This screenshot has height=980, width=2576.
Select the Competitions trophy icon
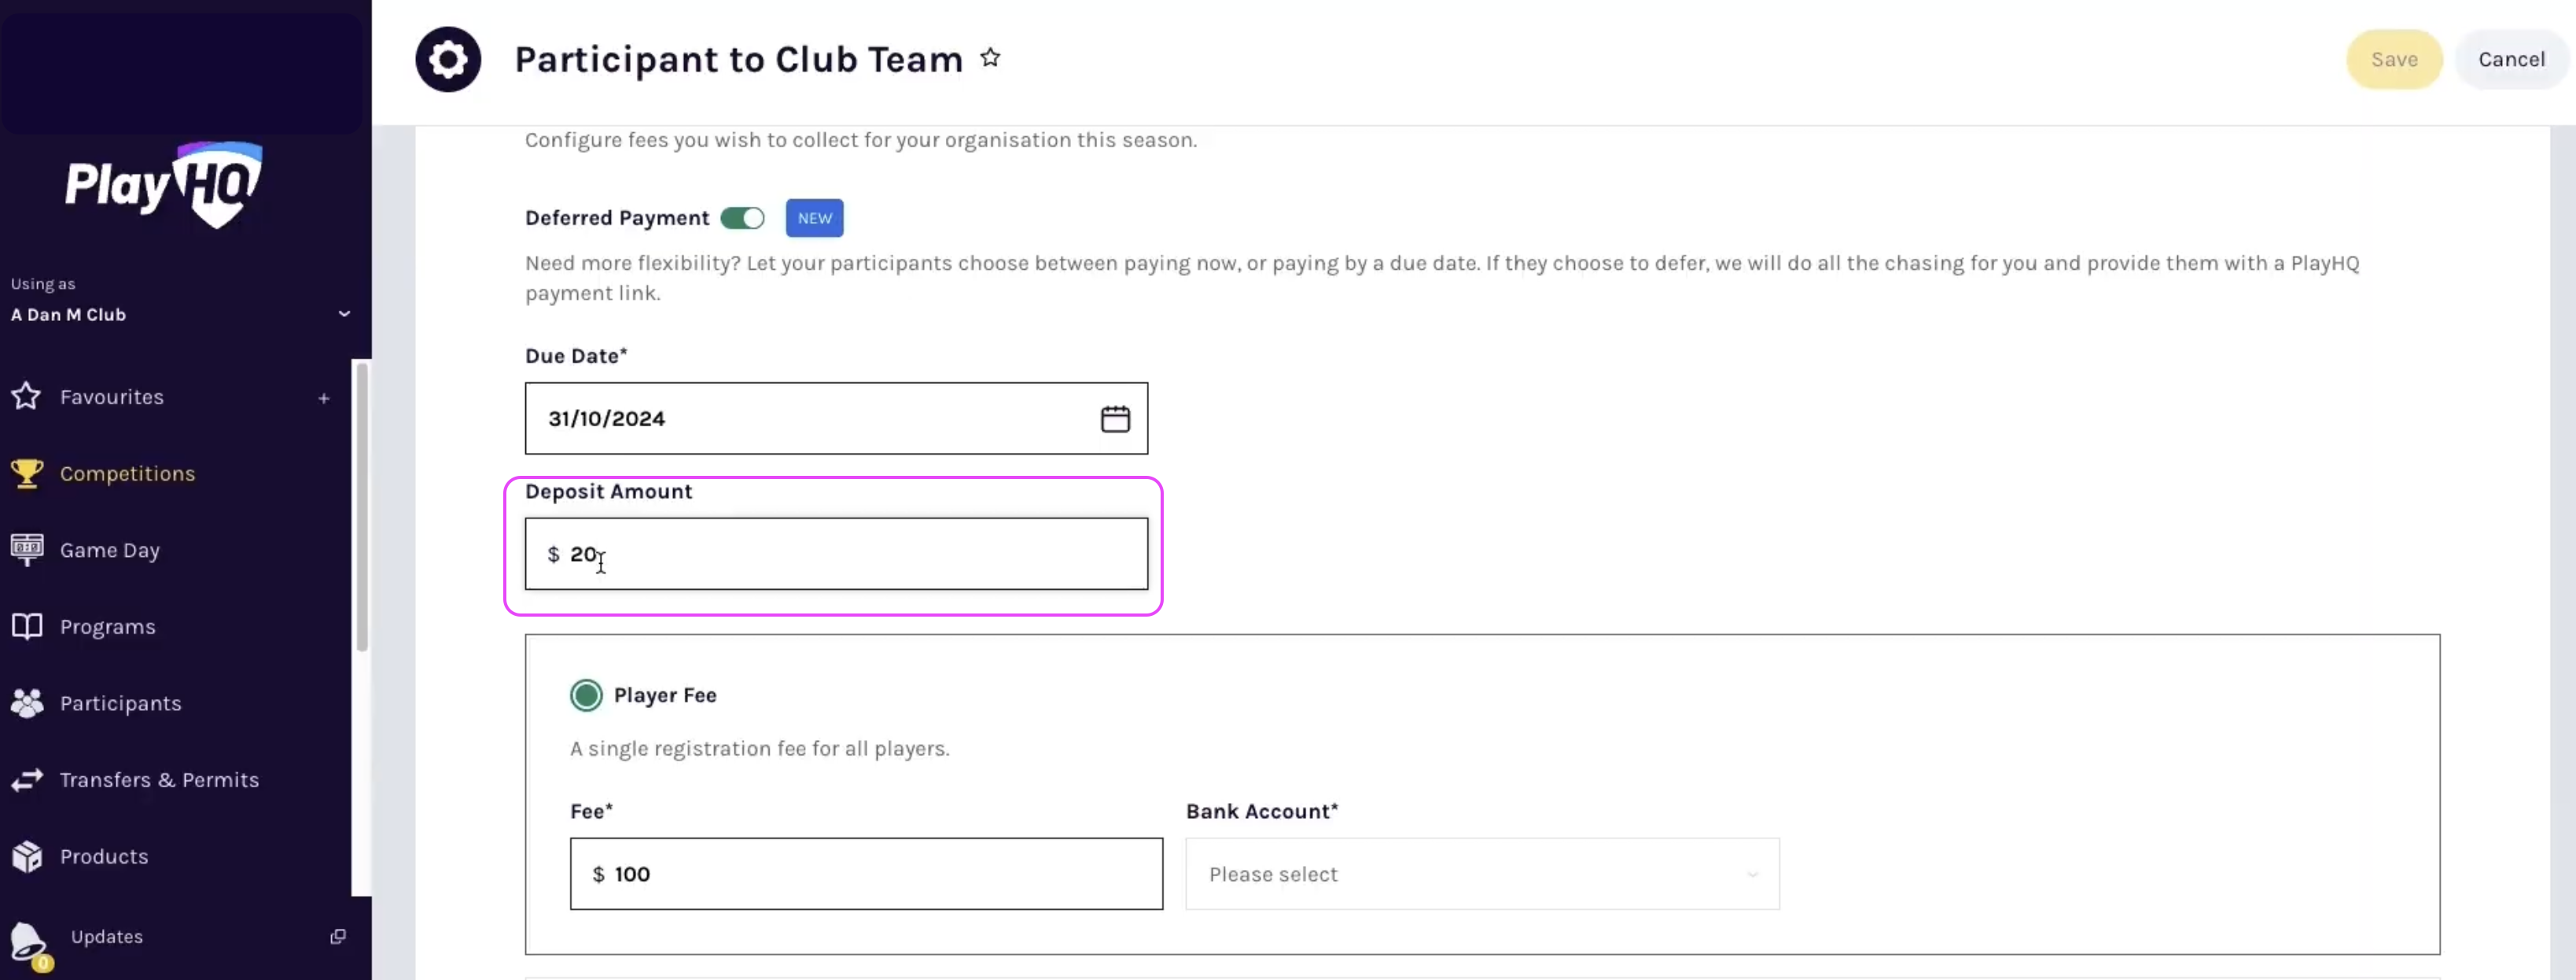tap(27, 473)
